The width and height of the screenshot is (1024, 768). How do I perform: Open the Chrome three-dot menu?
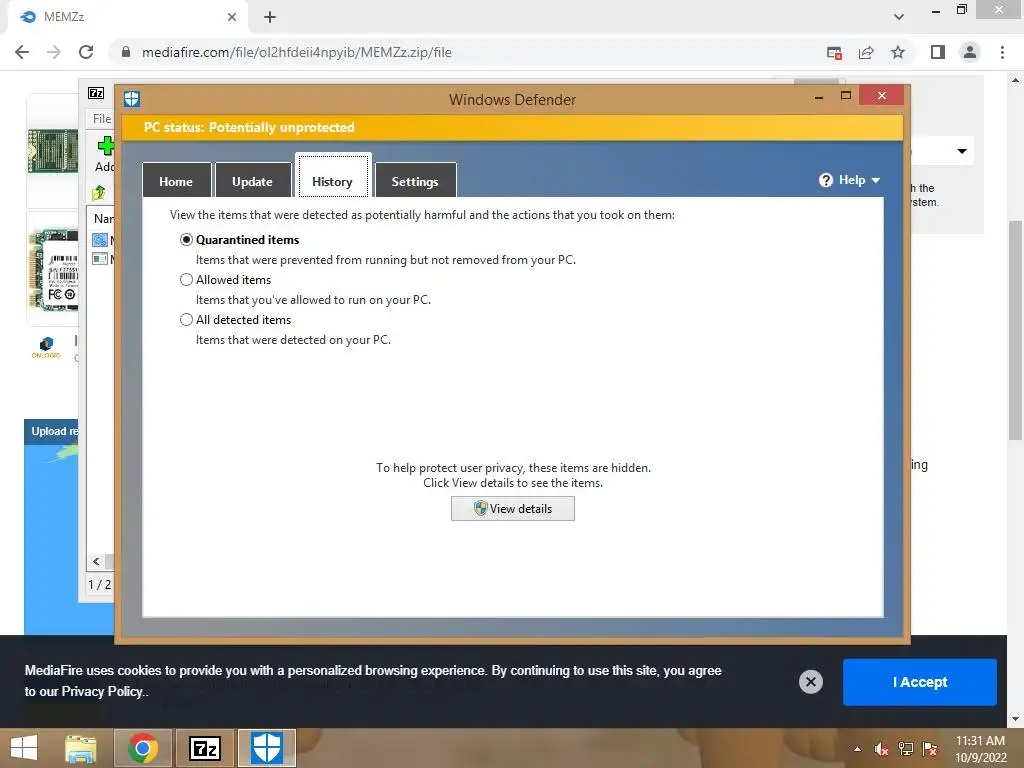click(1002, 52)
